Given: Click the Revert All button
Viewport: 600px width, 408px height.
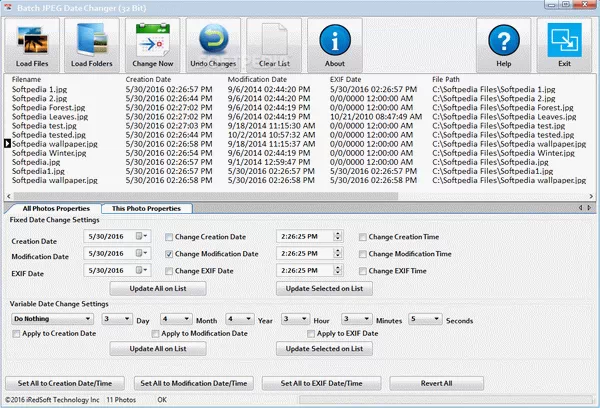Looking at the screenshot, I should pyautogui.click(x=437, y=383).
